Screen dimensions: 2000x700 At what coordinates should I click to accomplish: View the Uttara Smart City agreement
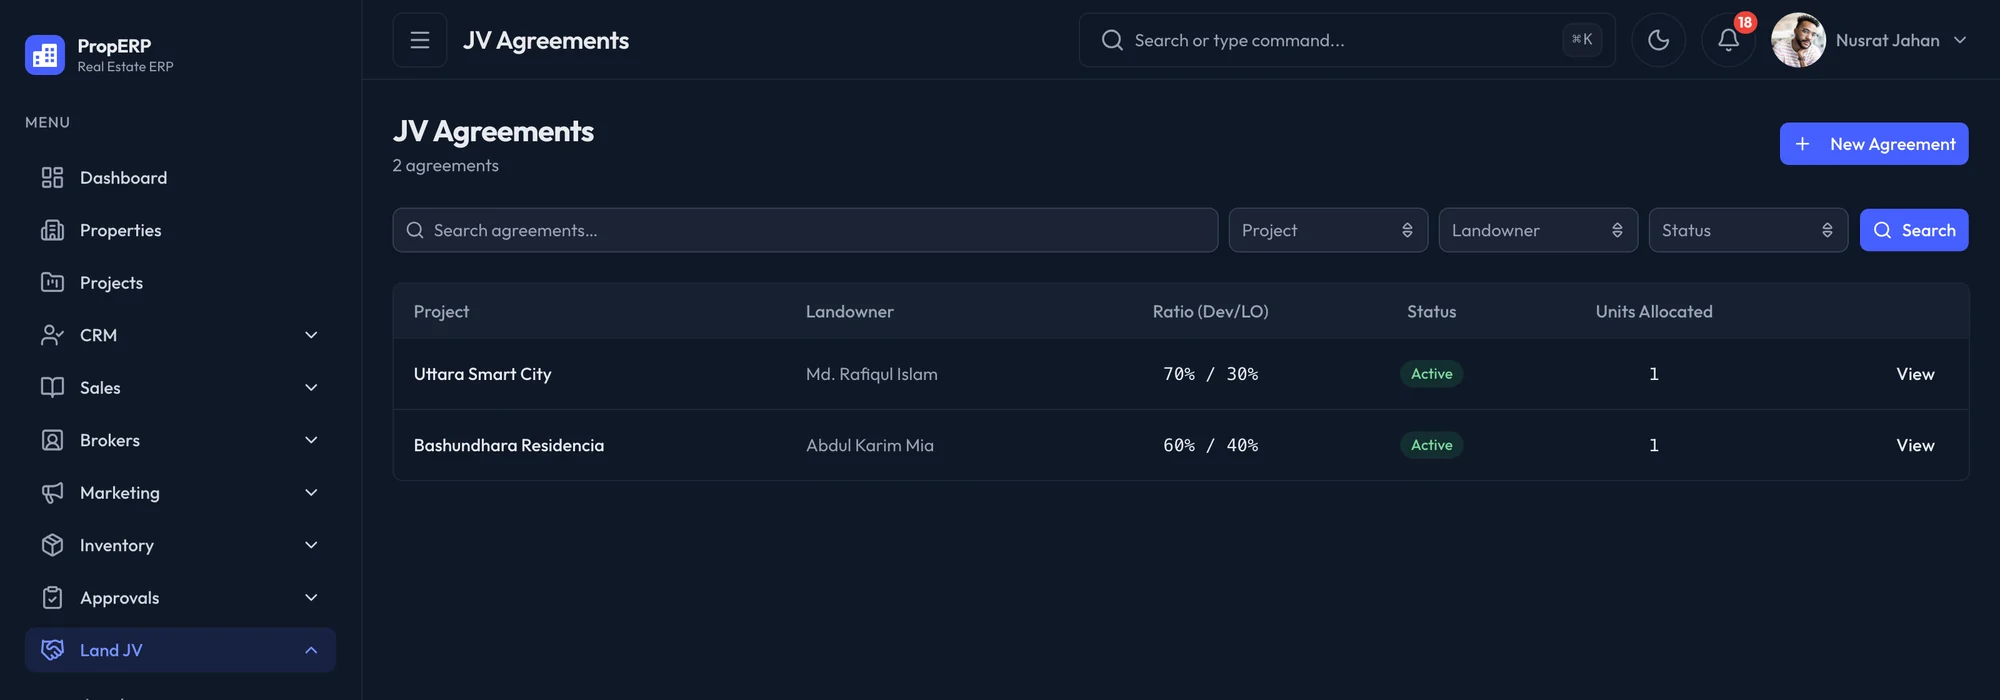1915,374
